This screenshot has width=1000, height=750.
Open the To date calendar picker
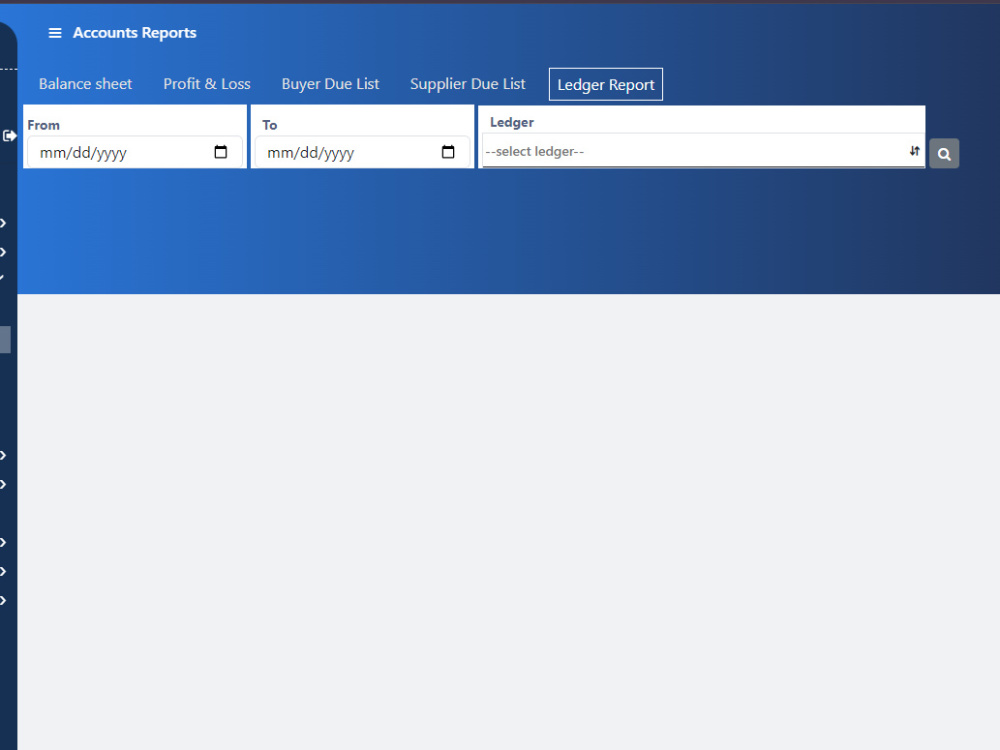[448, 152]
